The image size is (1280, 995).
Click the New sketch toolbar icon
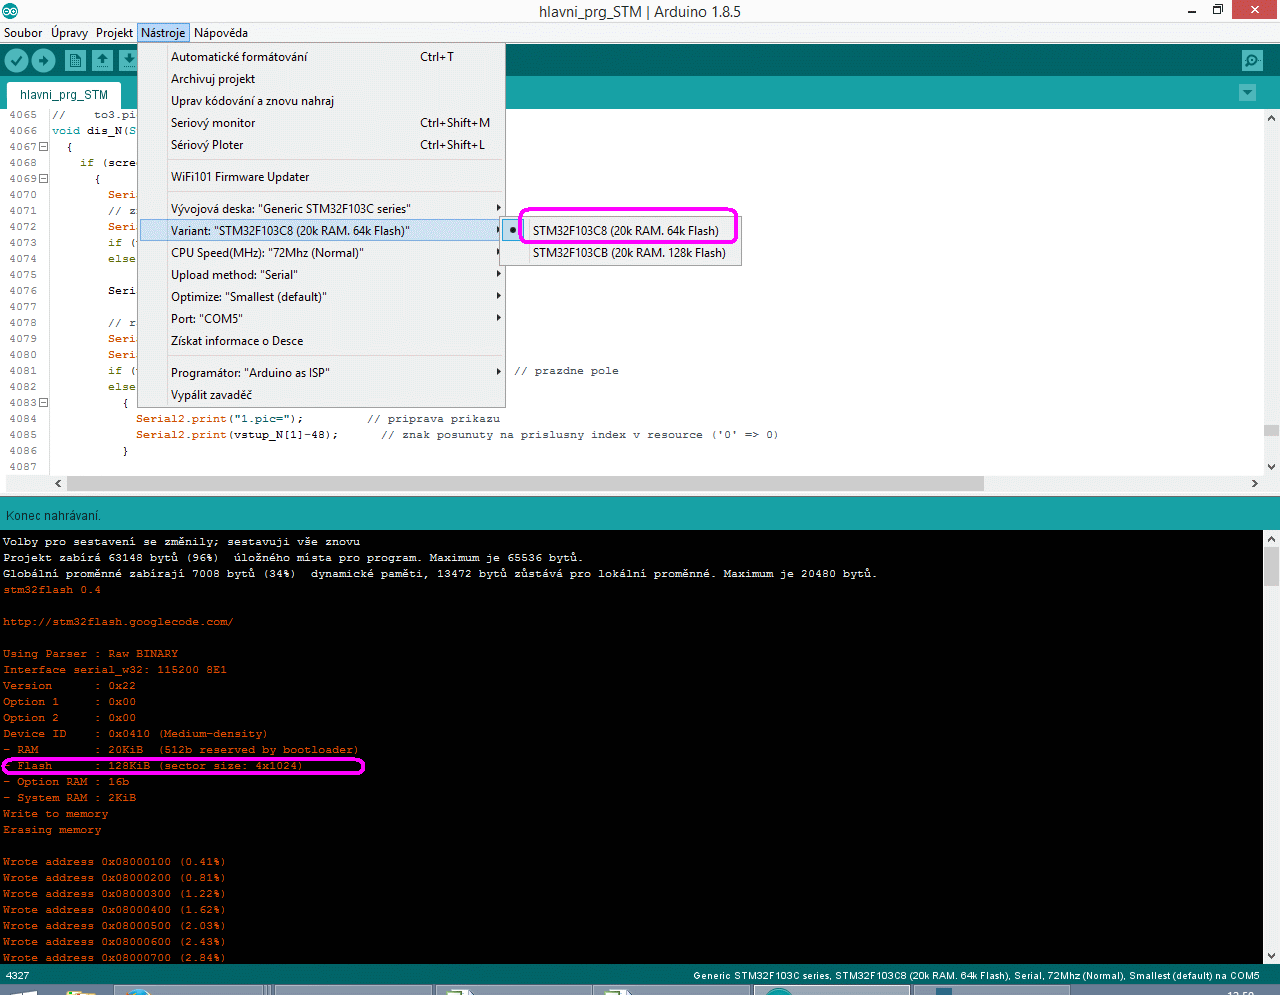75,61
